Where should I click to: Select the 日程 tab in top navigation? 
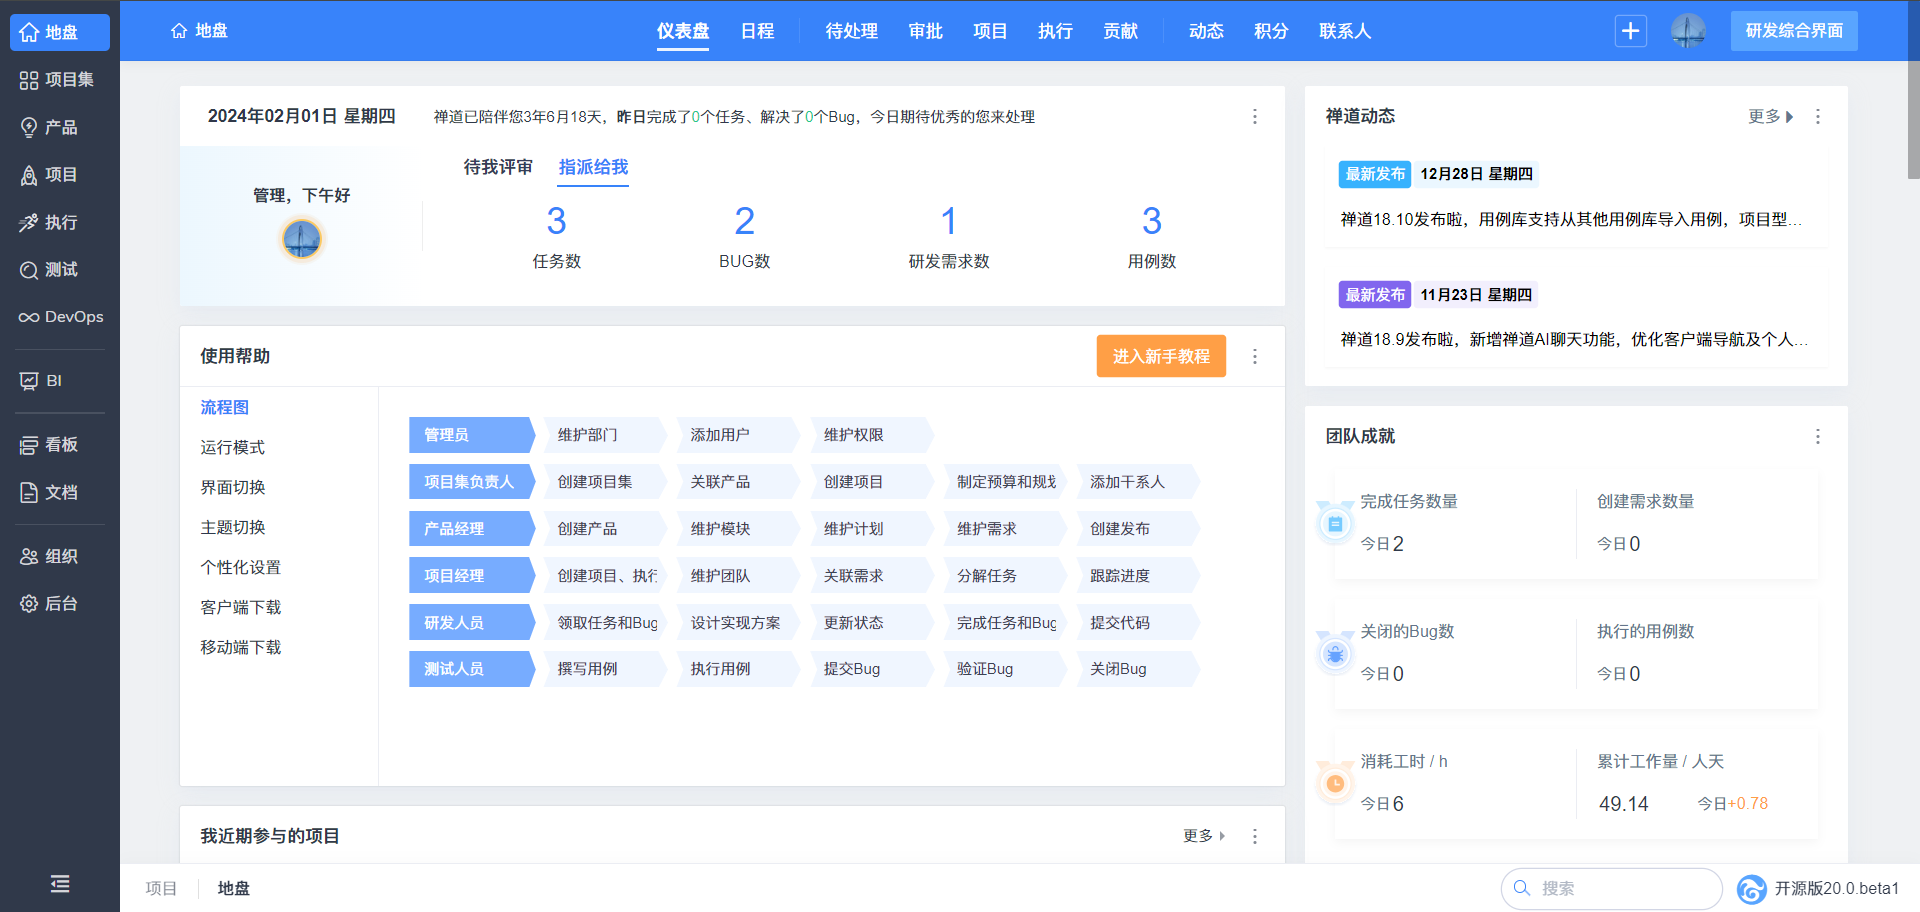757,31
